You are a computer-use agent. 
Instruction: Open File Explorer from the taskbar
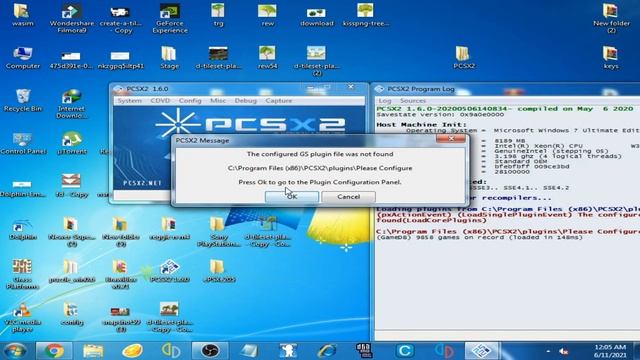click(x=93, y=351)
